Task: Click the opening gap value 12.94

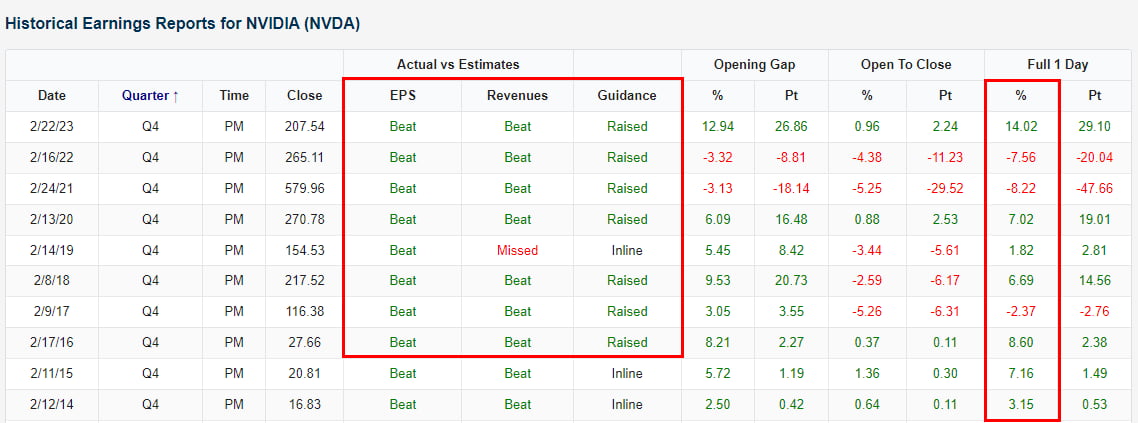Action: point(718,126)
